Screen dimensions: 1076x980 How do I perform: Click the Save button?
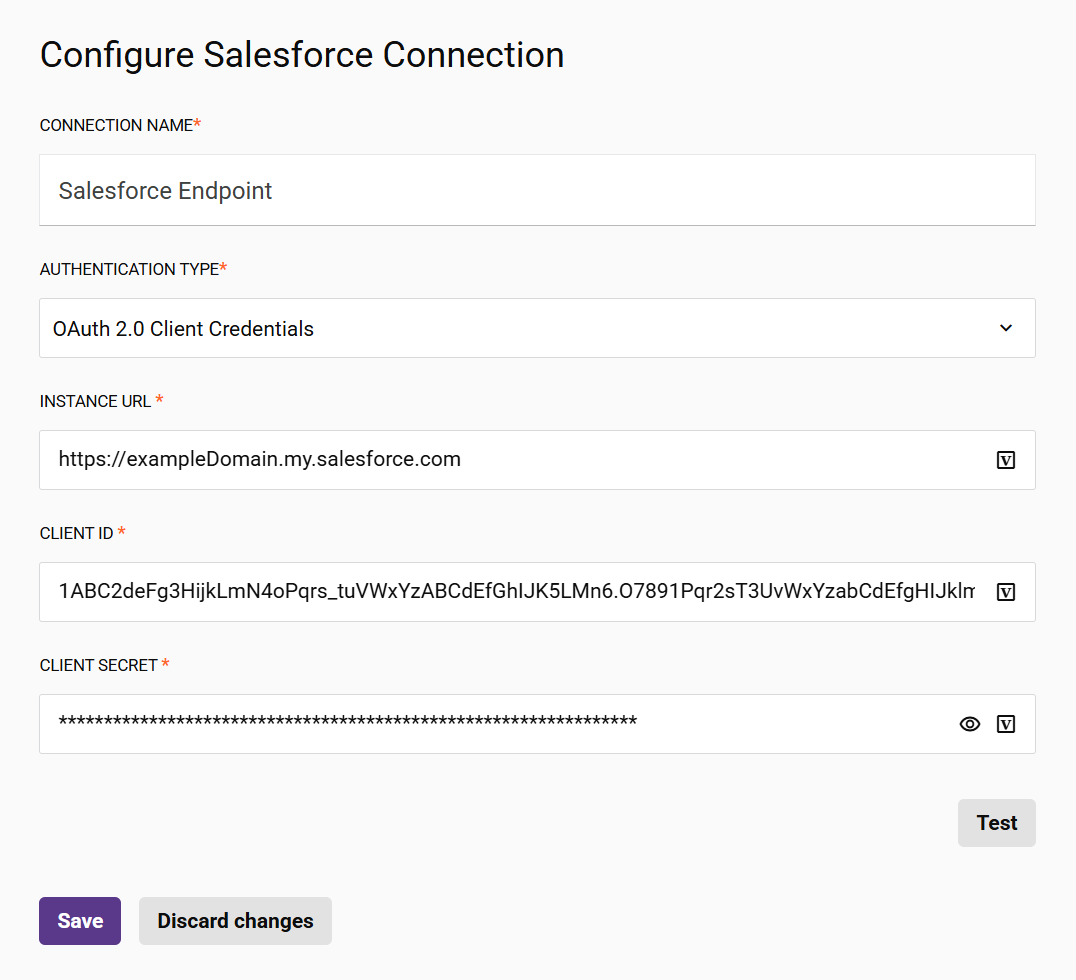[x=80, y=921]
